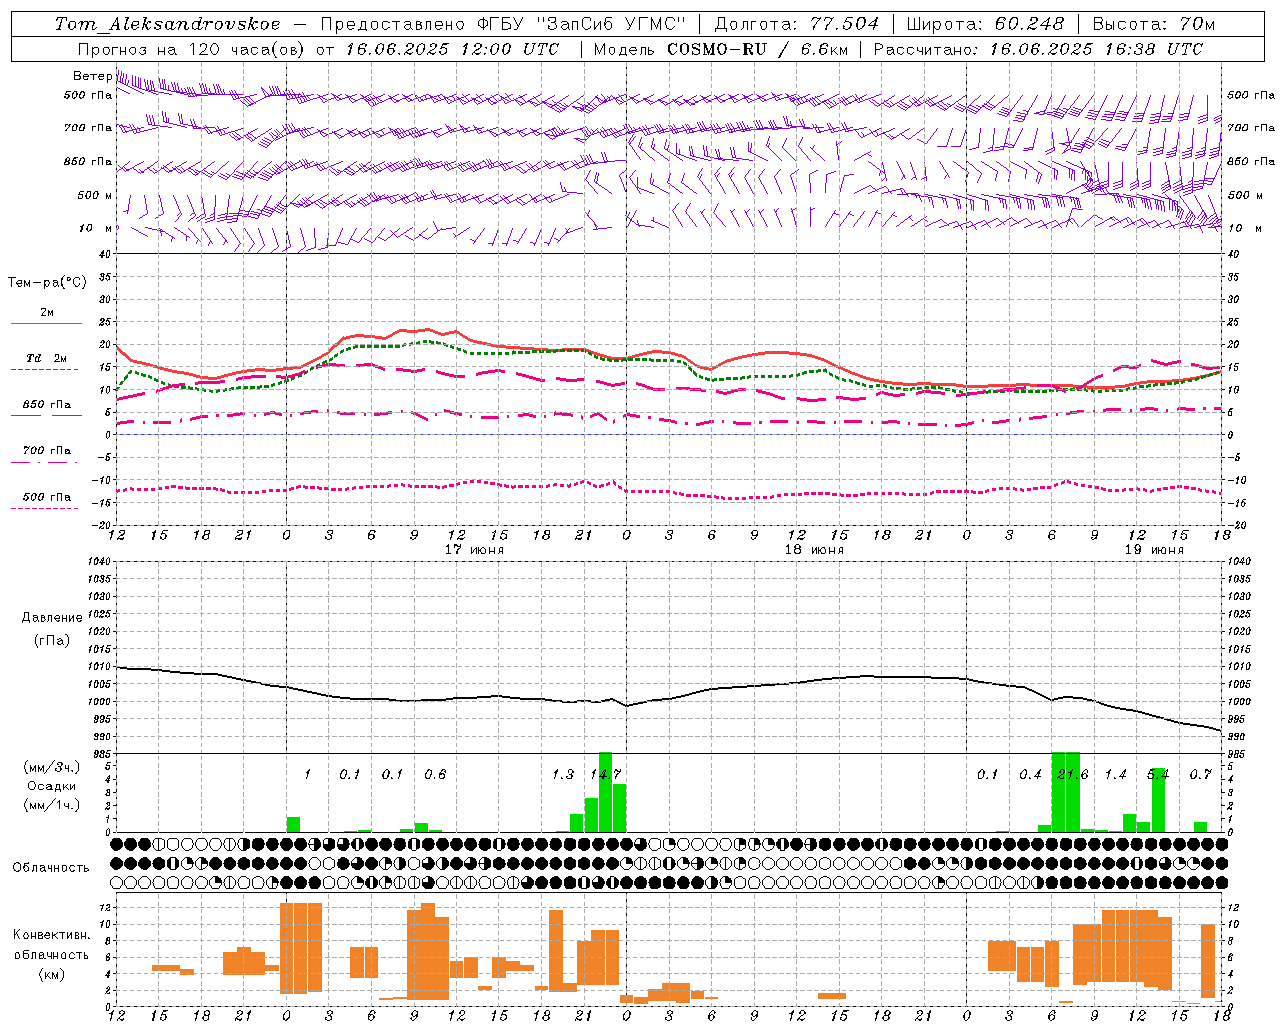Image resolution: width=1280 pixels, height=1024 pixels.
Task: Click the elevation text Высота: 70м
Action: point(1153,24)
